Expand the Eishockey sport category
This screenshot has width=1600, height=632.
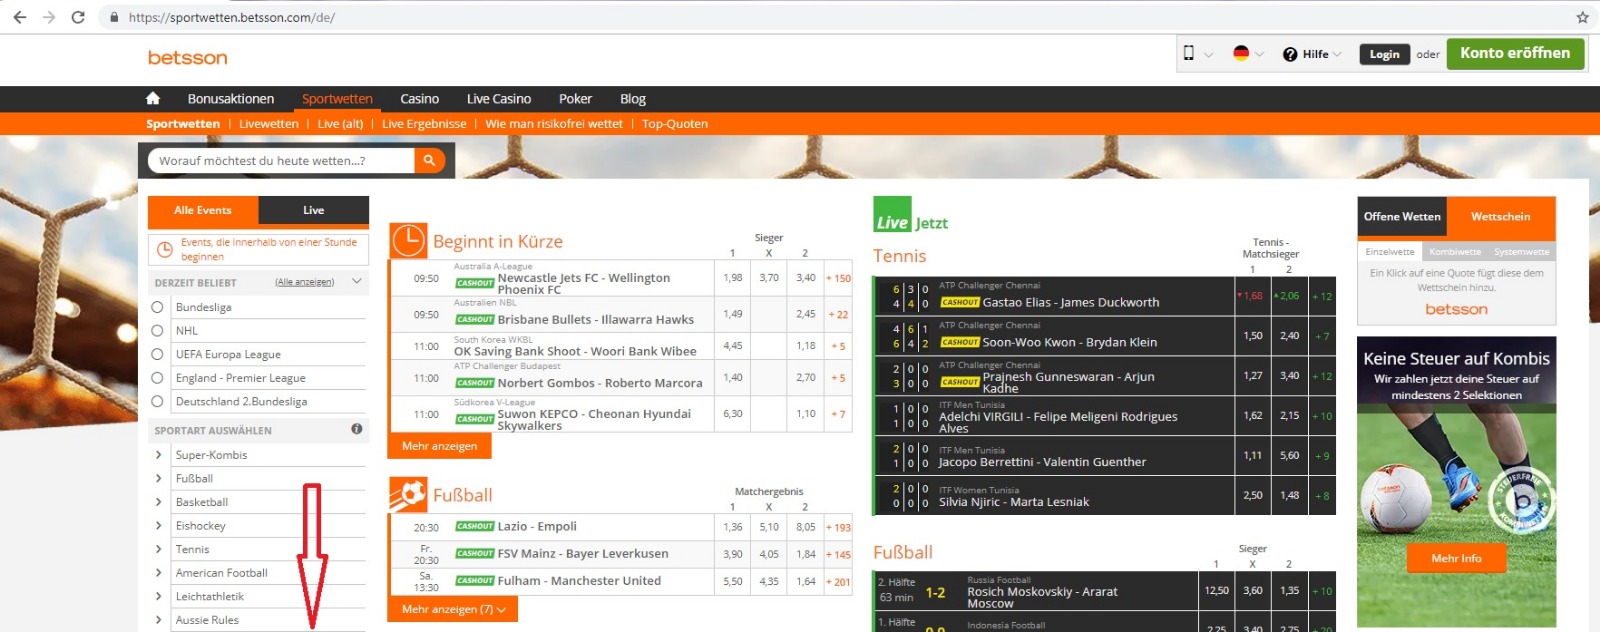tap(158, 526)
